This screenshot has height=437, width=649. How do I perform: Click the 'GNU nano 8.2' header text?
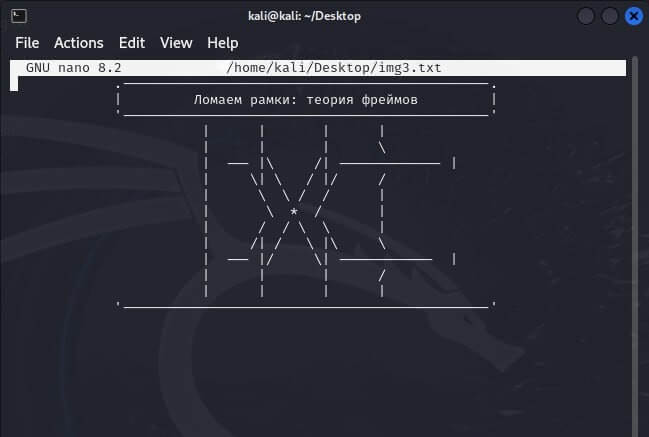[x=73, y=67]
